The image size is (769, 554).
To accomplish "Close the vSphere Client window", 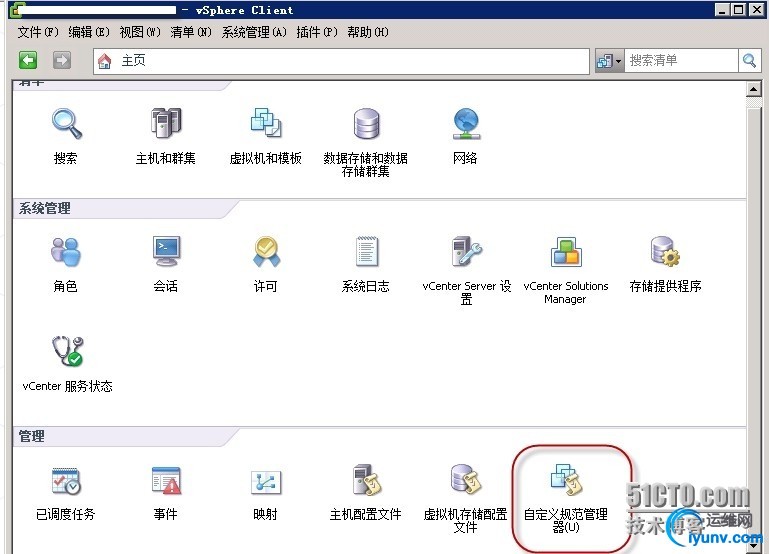I will pyautogui.click(x=756, y=9).
